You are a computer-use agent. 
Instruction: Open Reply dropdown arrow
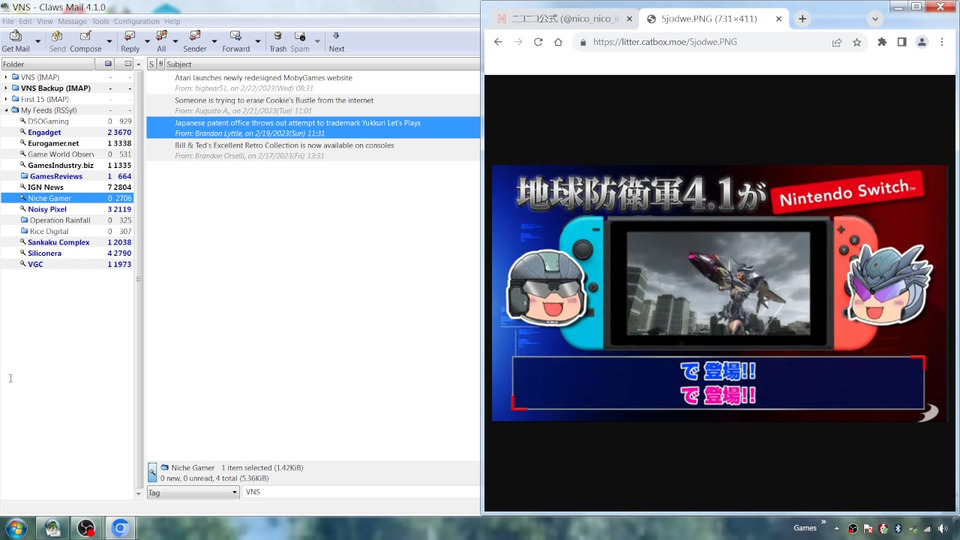coord(147,42)
